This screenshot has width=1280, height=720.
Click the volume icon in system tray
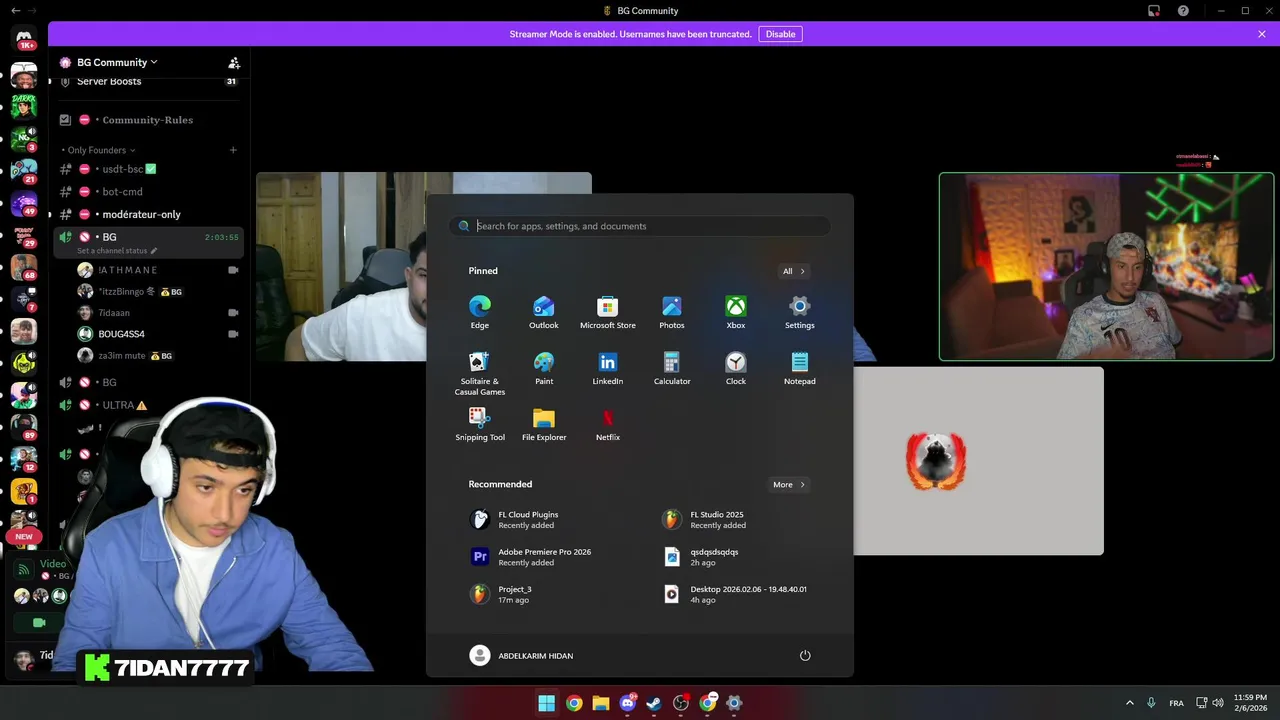pos(1218,703)
